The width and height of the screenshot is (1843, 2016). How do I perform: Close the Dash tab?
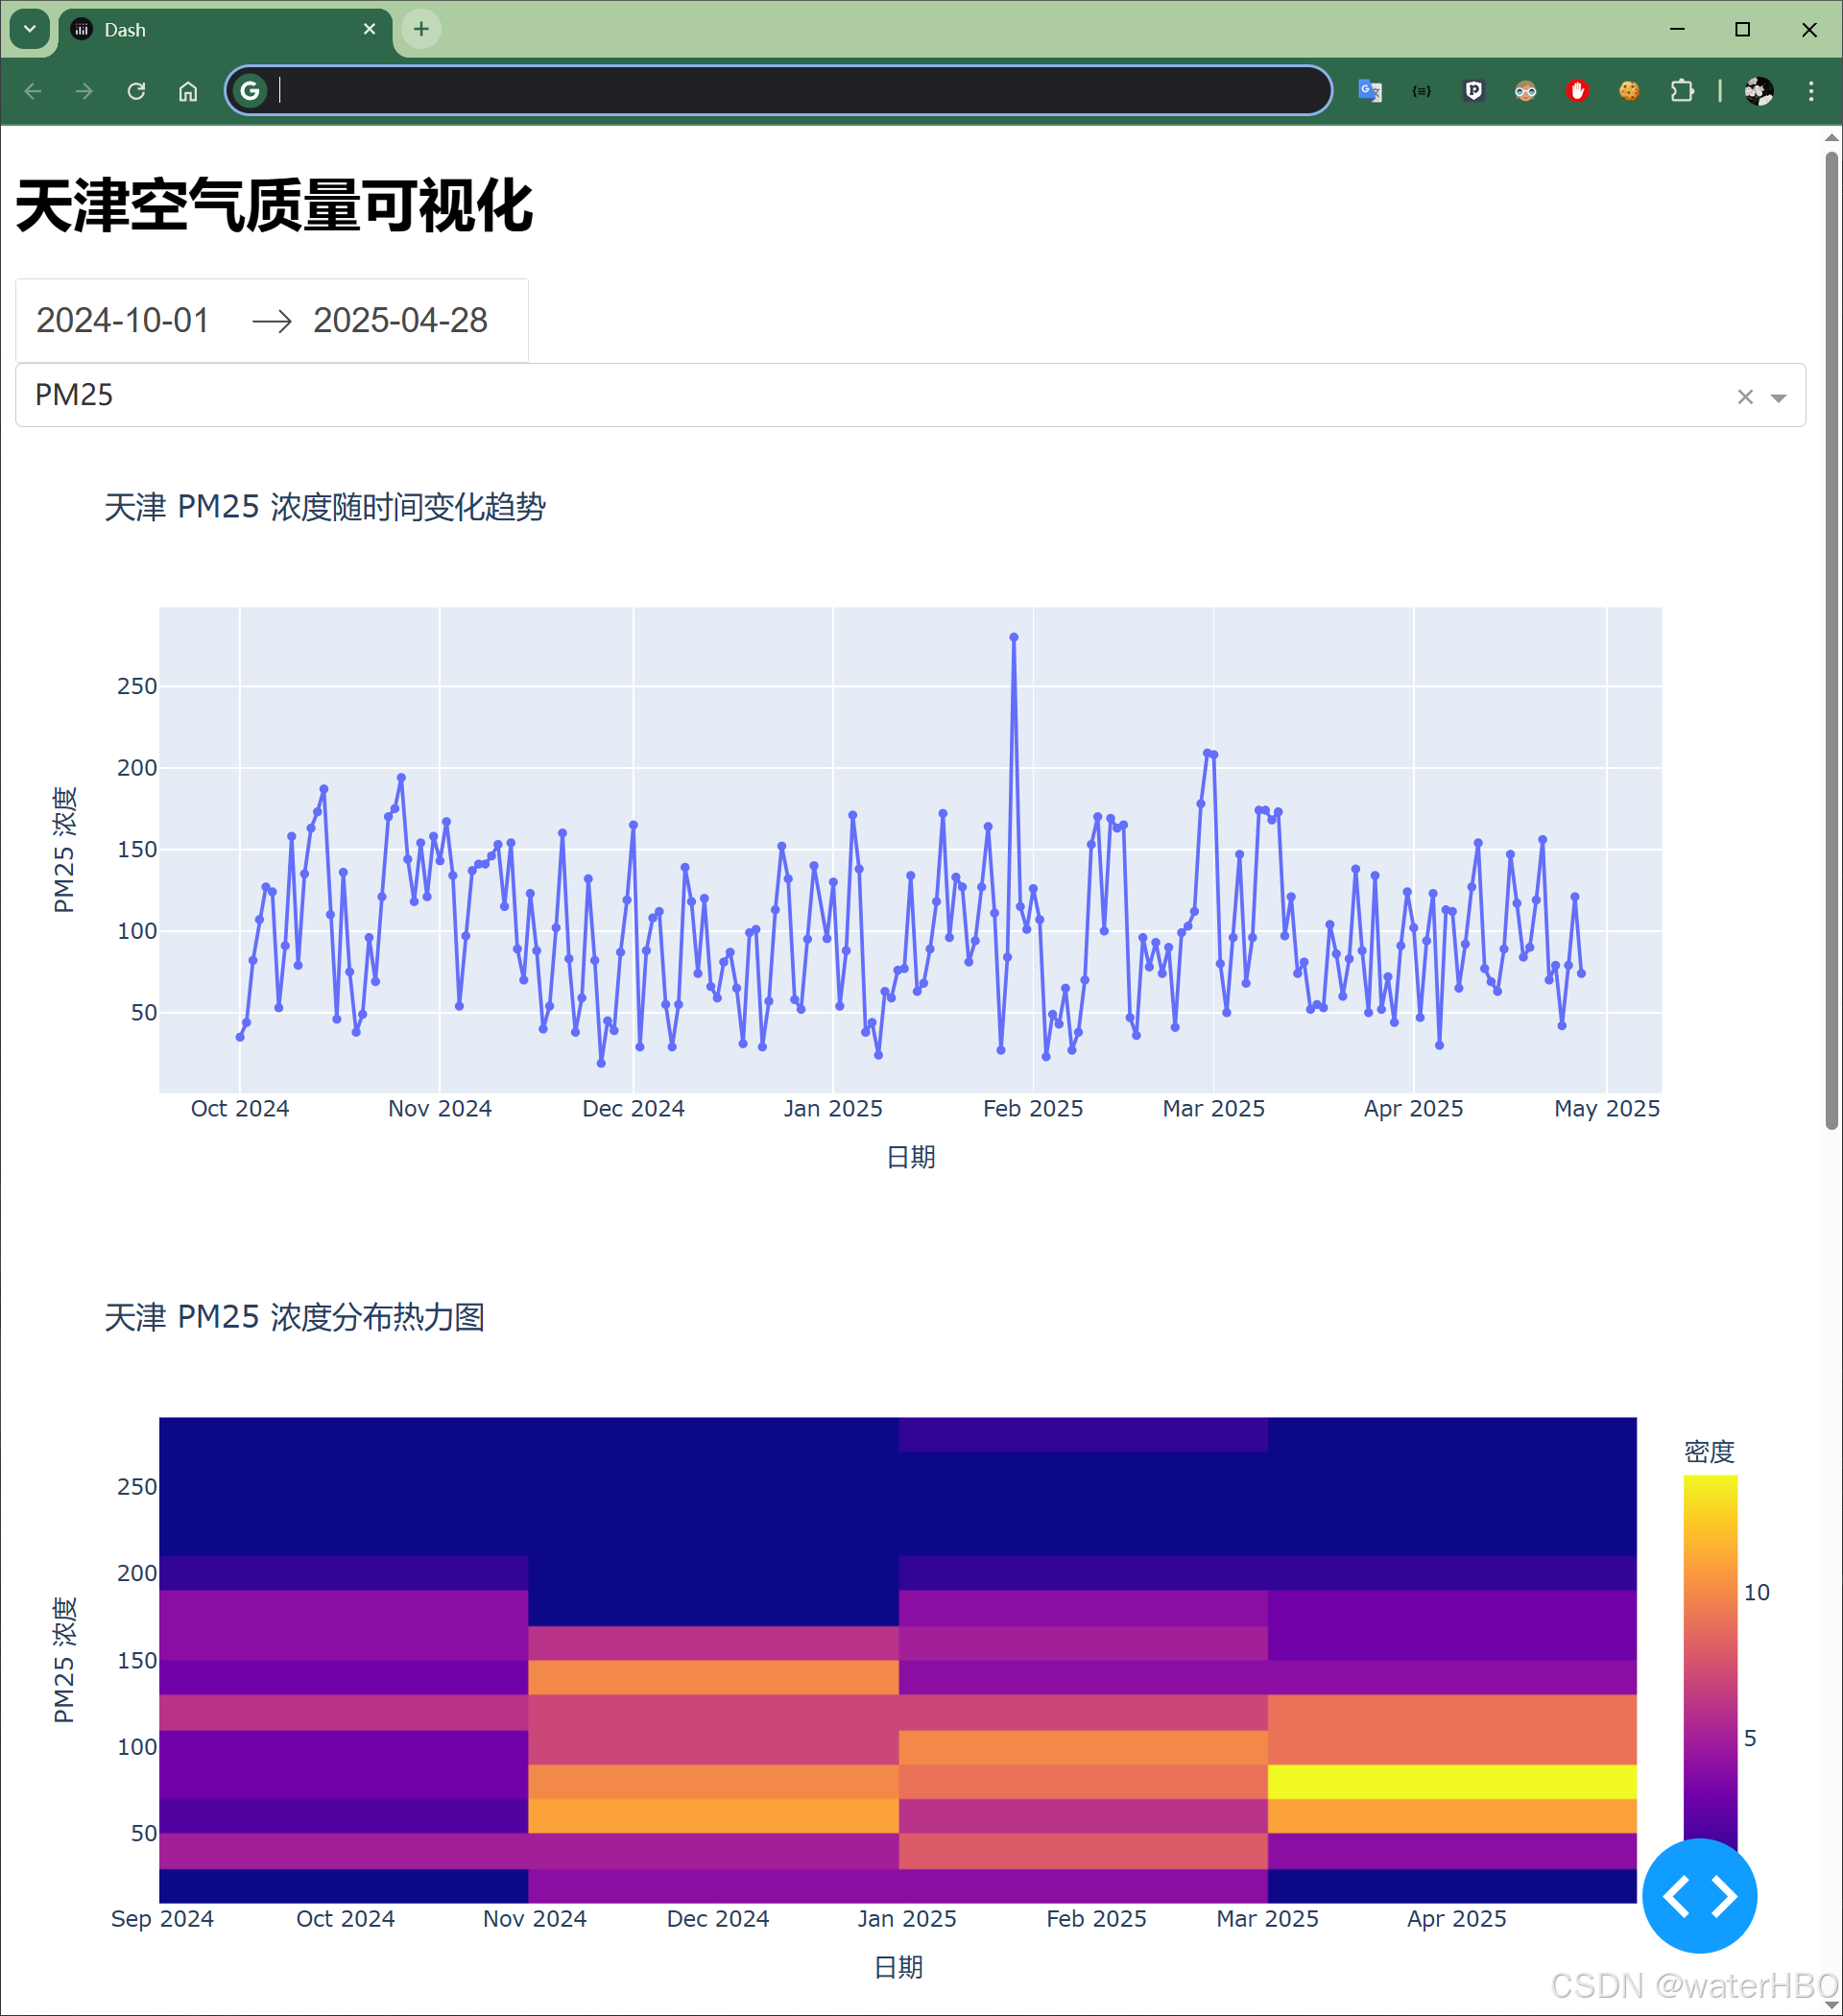coord(369,29)
